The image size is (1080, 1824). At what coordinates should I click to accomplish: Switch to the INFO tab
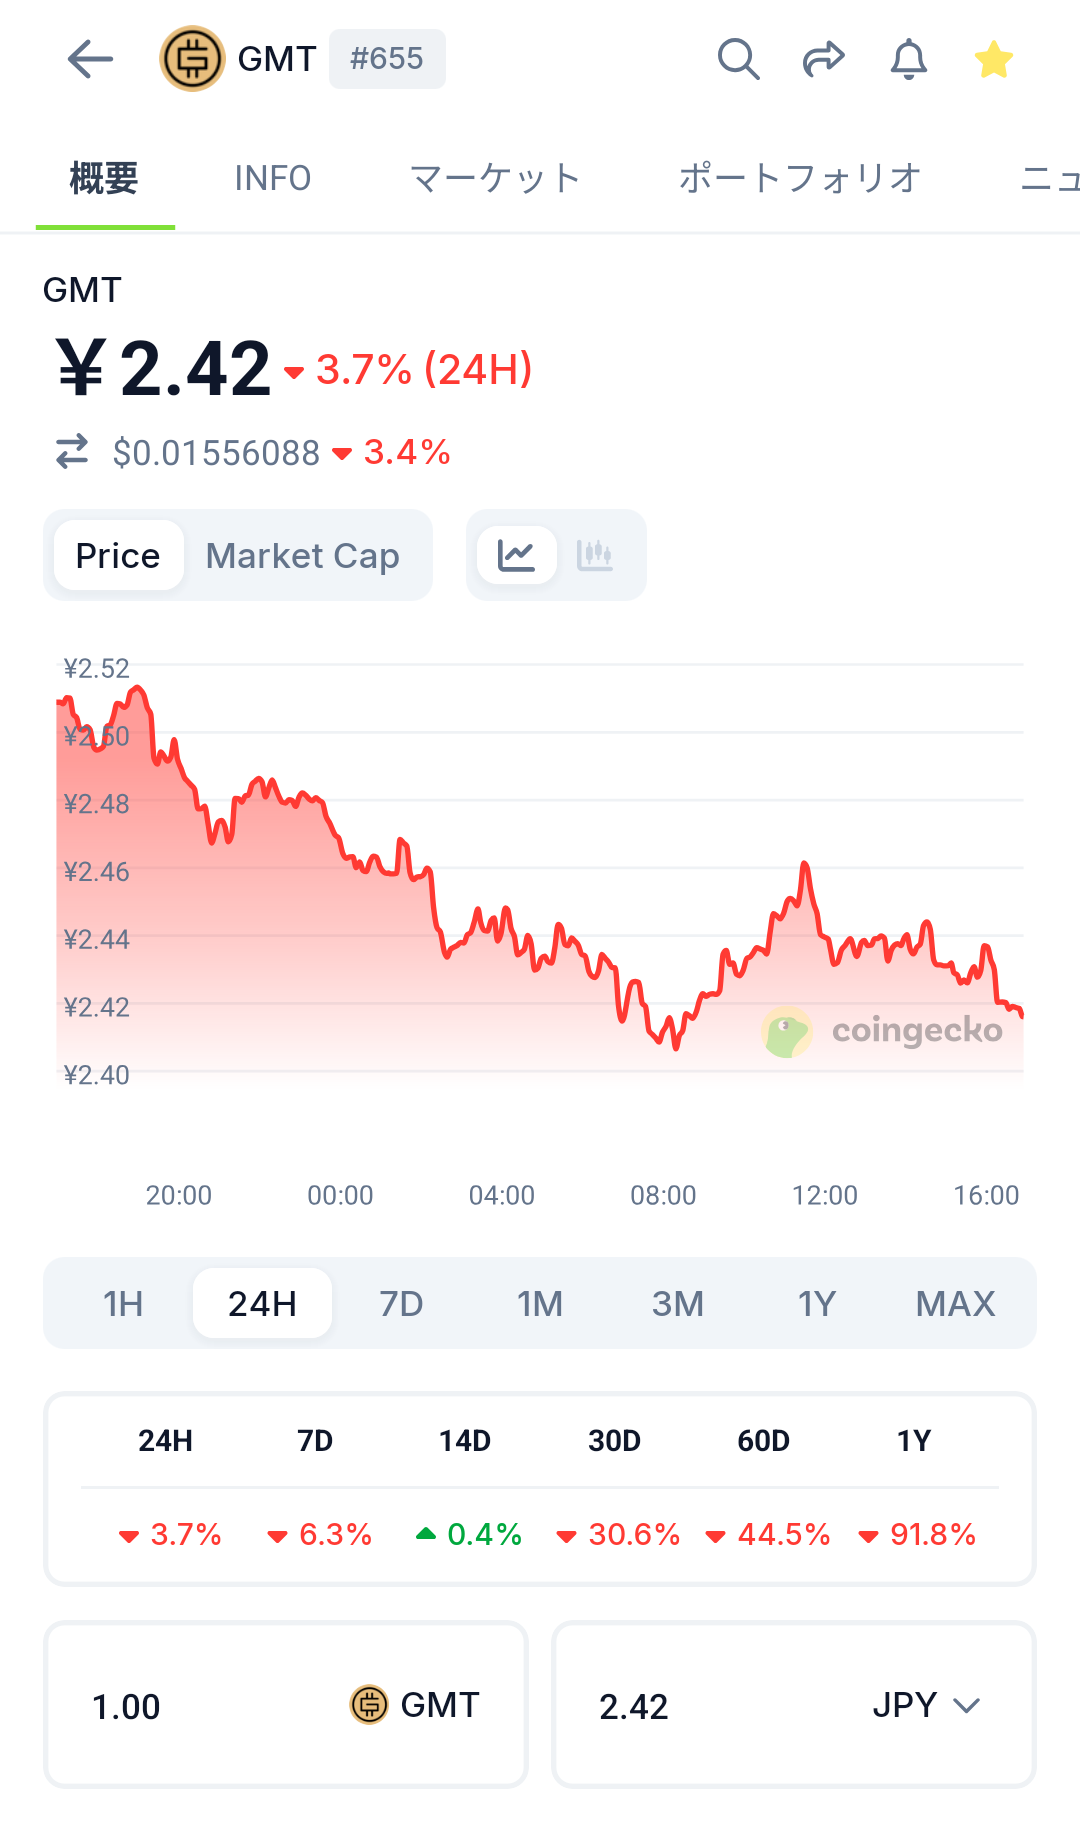coord(272,179)
